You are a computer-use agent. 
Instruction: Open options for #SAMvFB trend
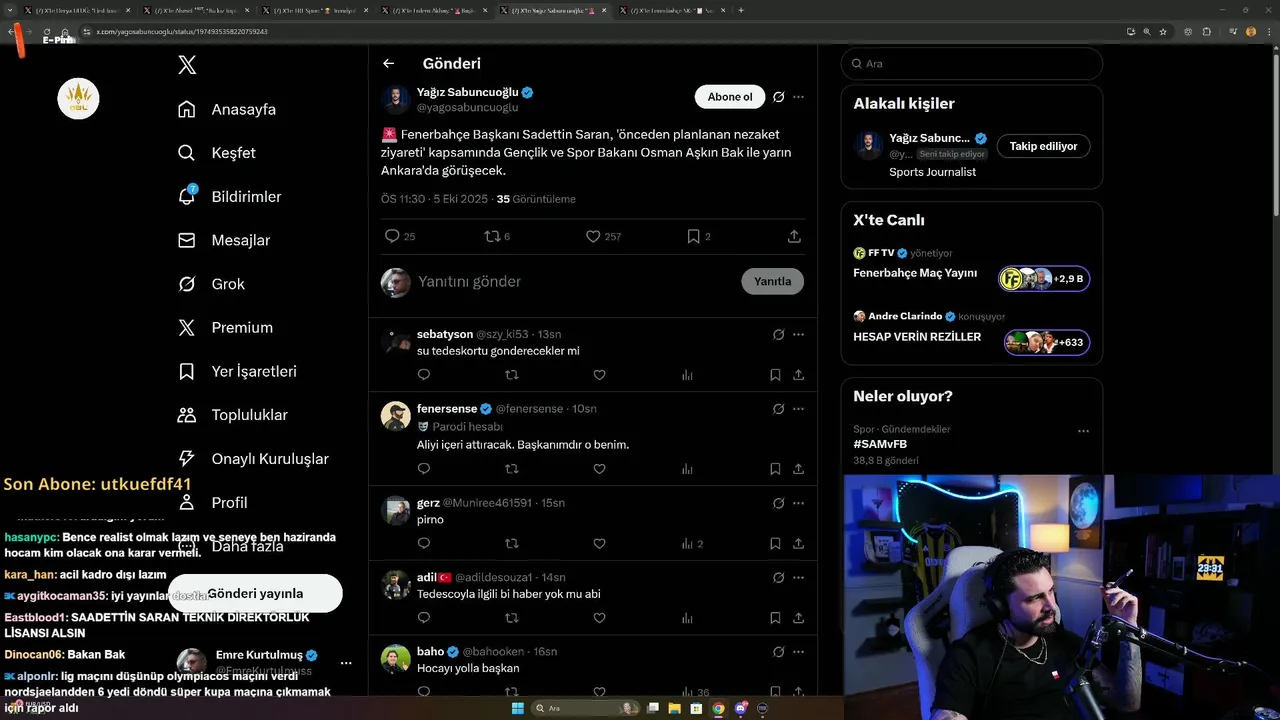coord(1083,431)
